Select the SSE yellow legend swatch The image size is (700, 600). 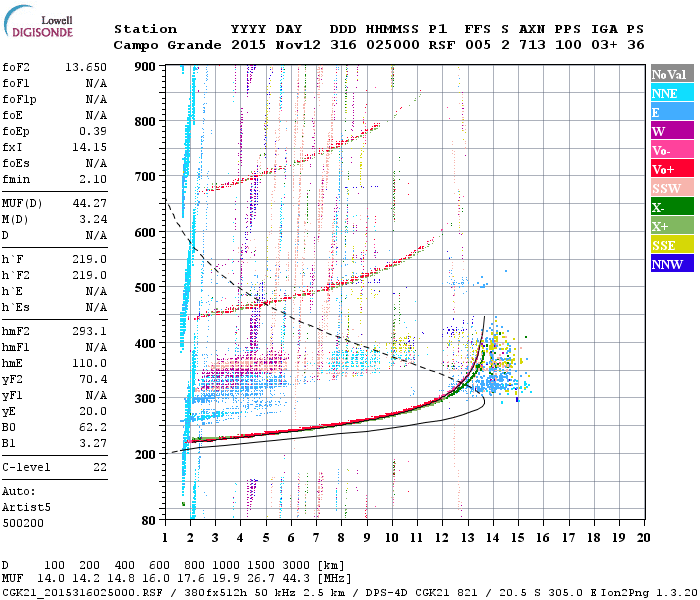(x=672, y=245)
